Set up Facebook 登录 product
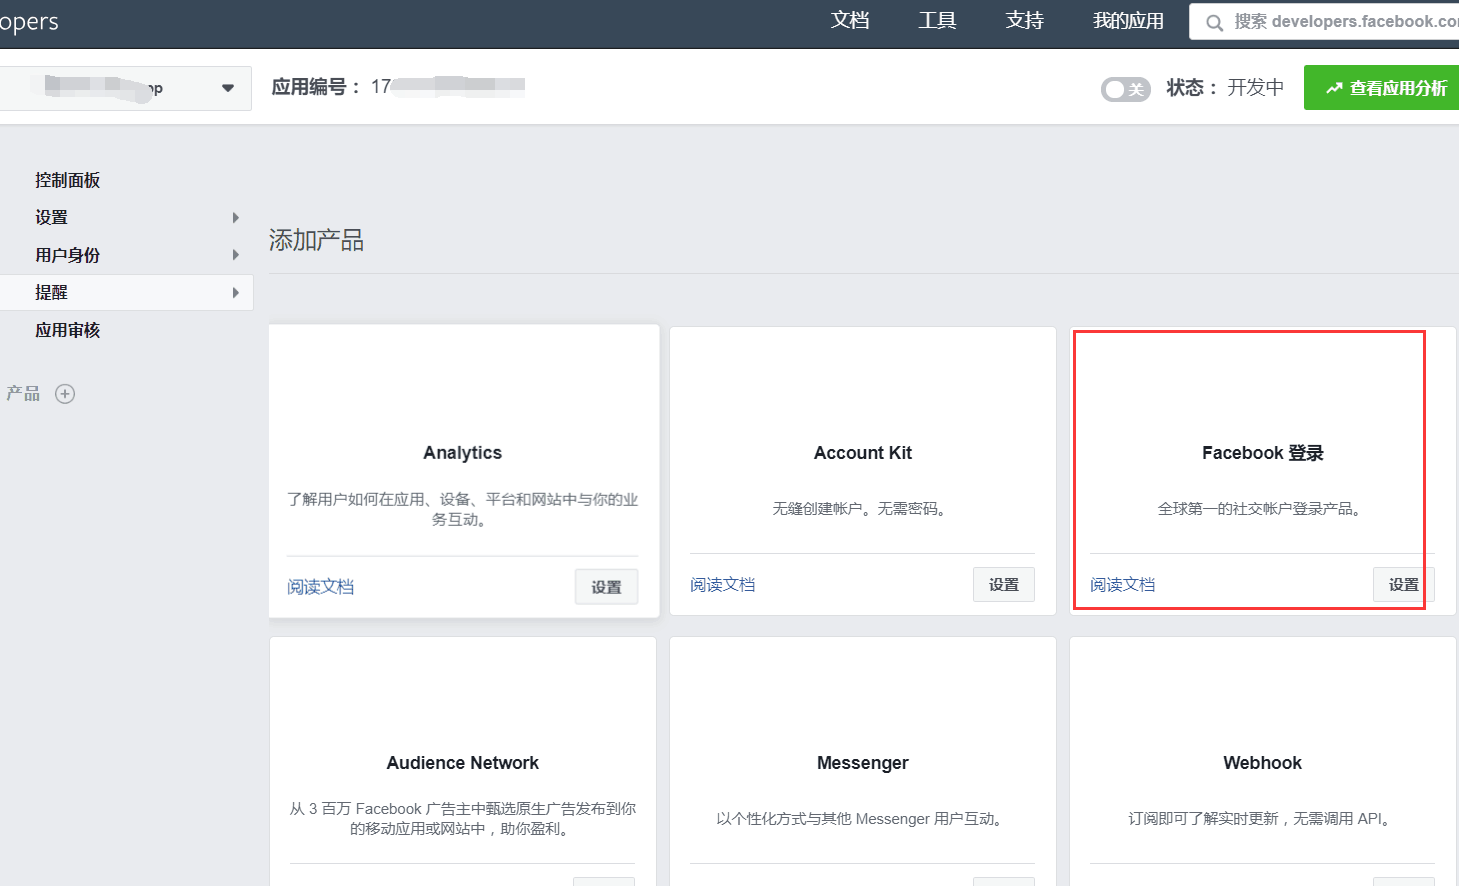The height and width of the screenshot is (886, 1459). pyautogui.click(x=1402, y=585)
